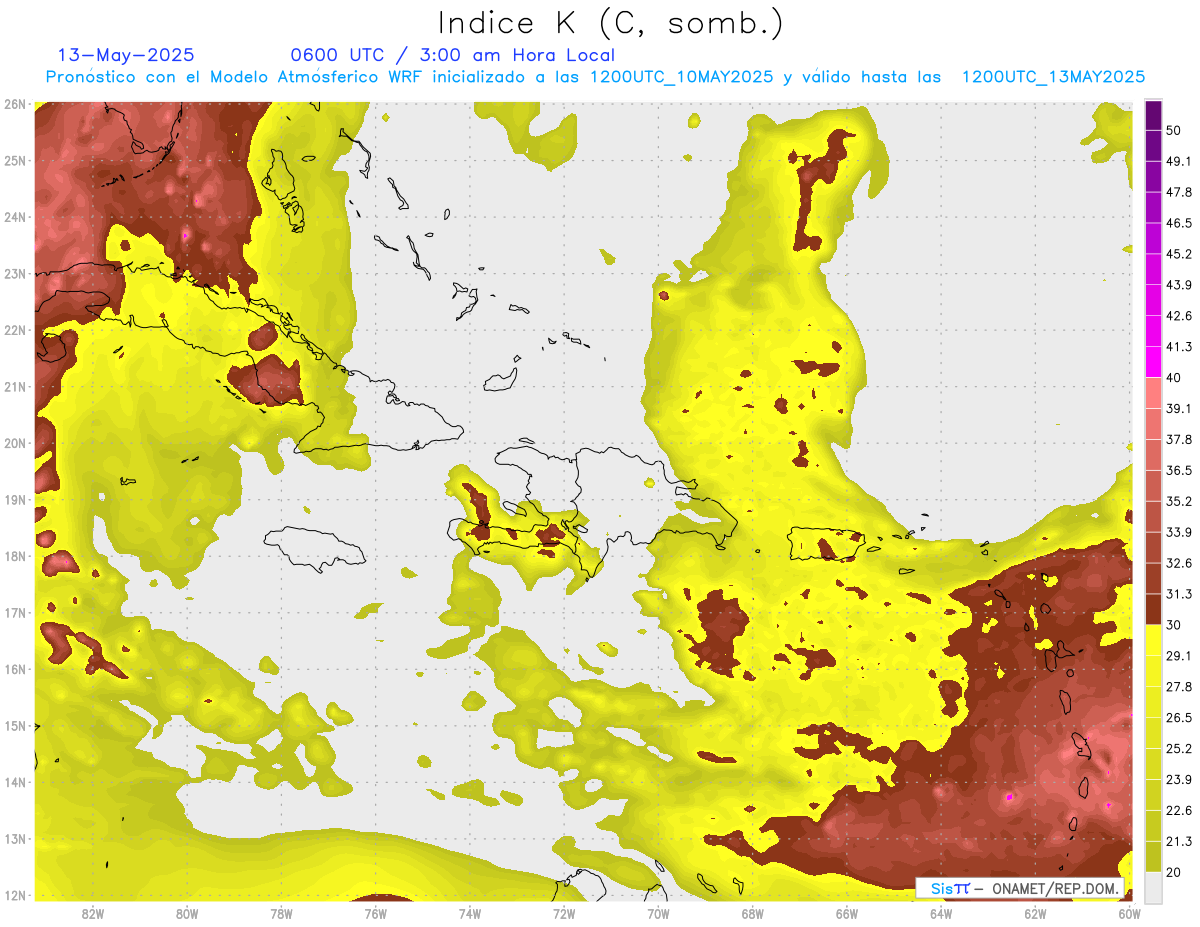This screenshot has height=927, width=1200.
Task: Click the colorbar value "46.5"
Action: [1180, 223]
